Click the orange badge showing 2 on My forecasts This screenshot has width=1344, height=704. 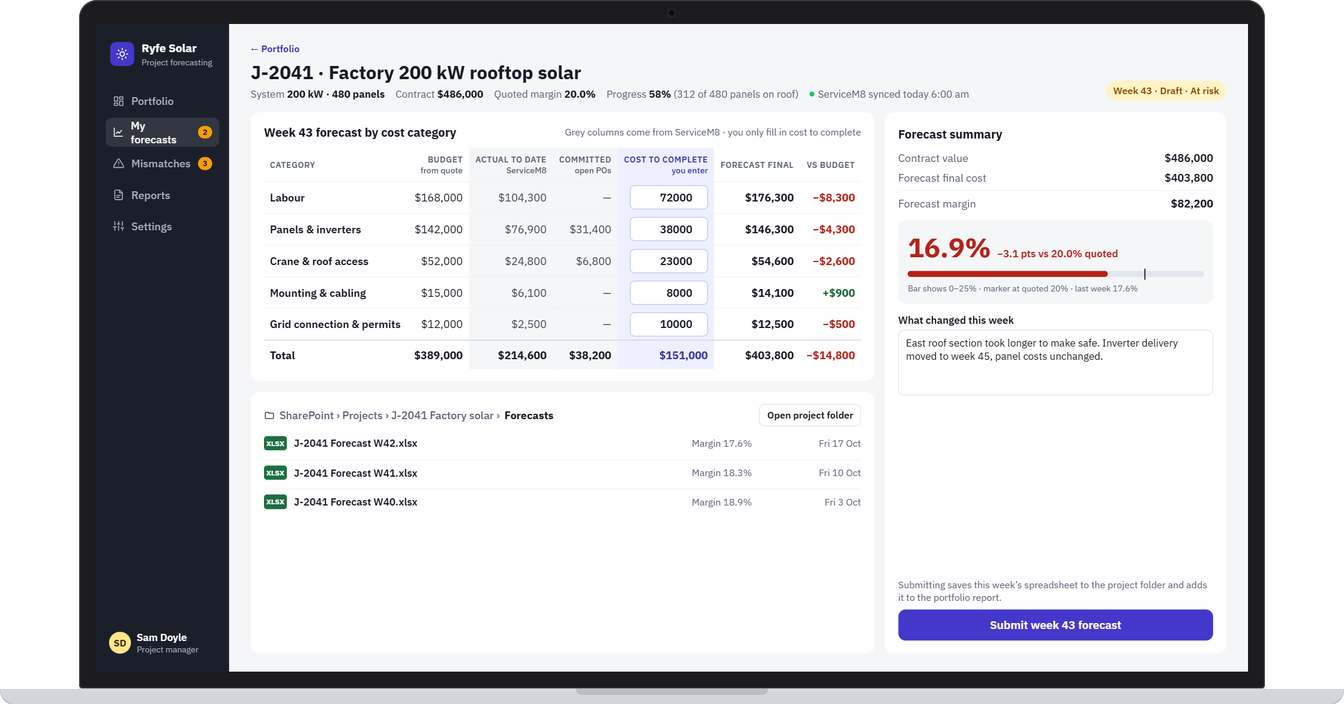pos(205,132)
